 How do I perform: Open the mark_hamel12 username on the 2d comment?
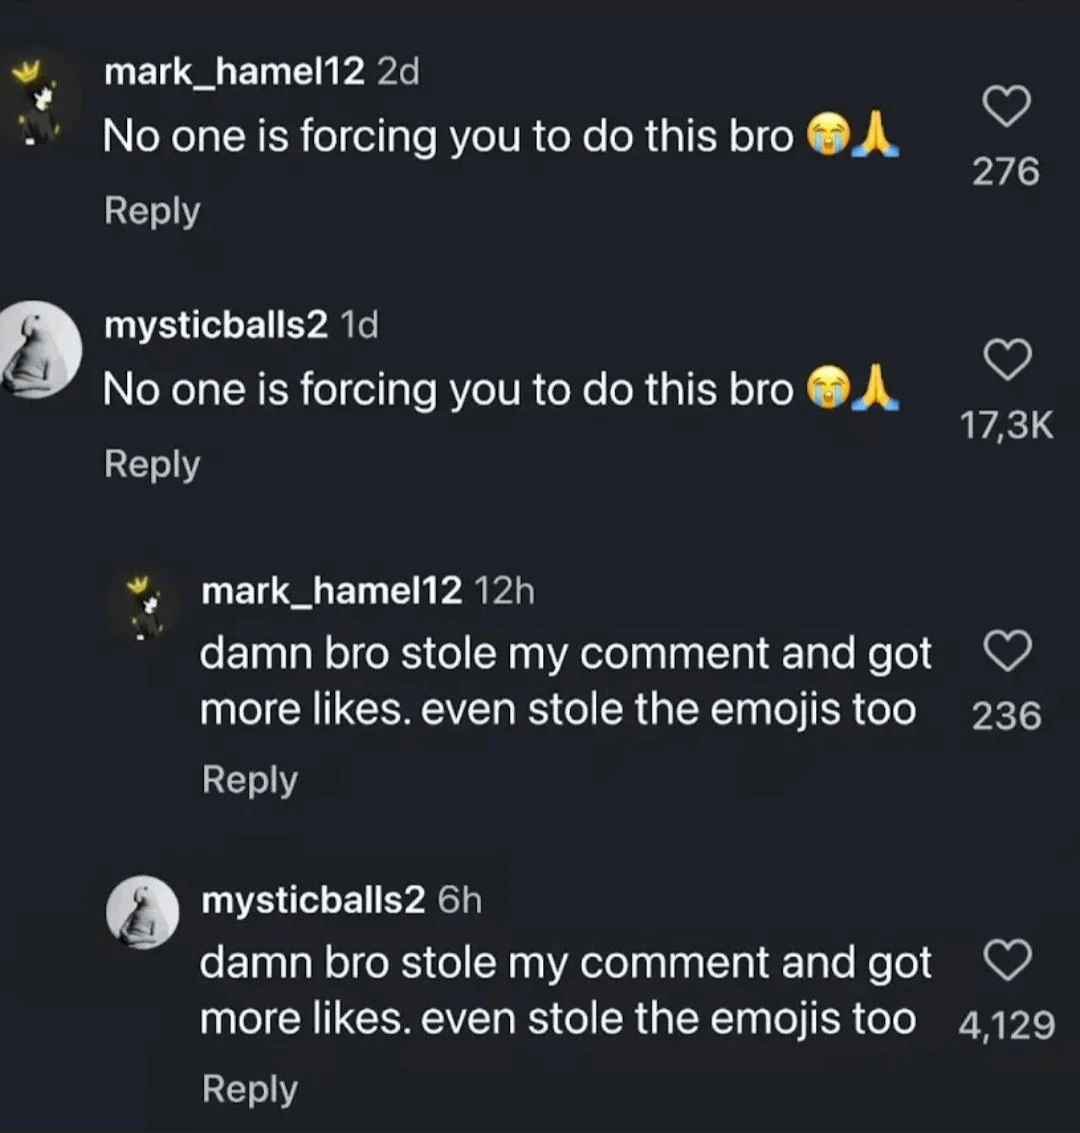tap(234, 72)
